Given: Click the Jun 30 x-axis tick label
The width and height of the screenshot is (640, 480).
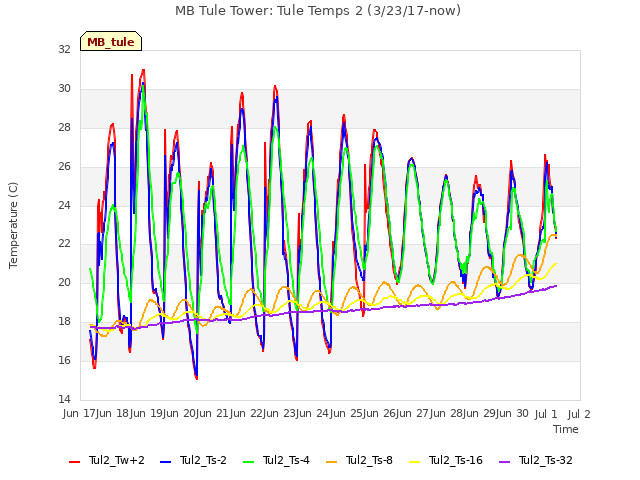Looking at the screenshot, I should point(512,413).
